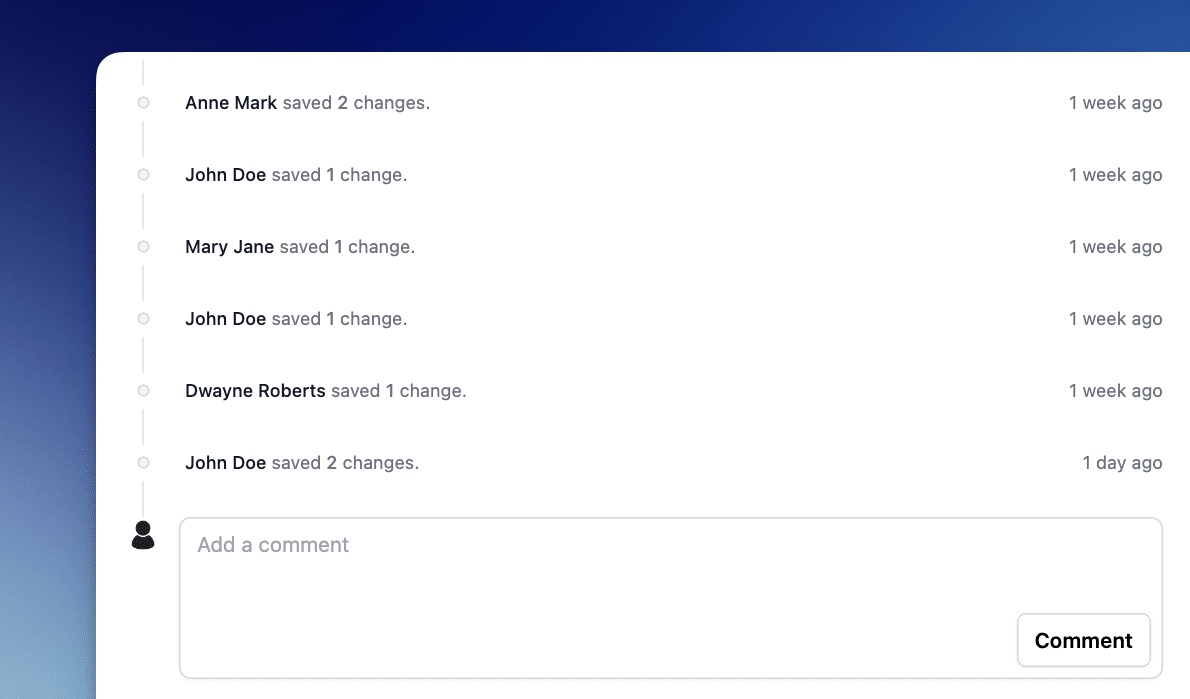Click the "1 week ago" timestamp on Mary Jane's entry
Screen dimensions: 1190x699
pos(1115,247)
